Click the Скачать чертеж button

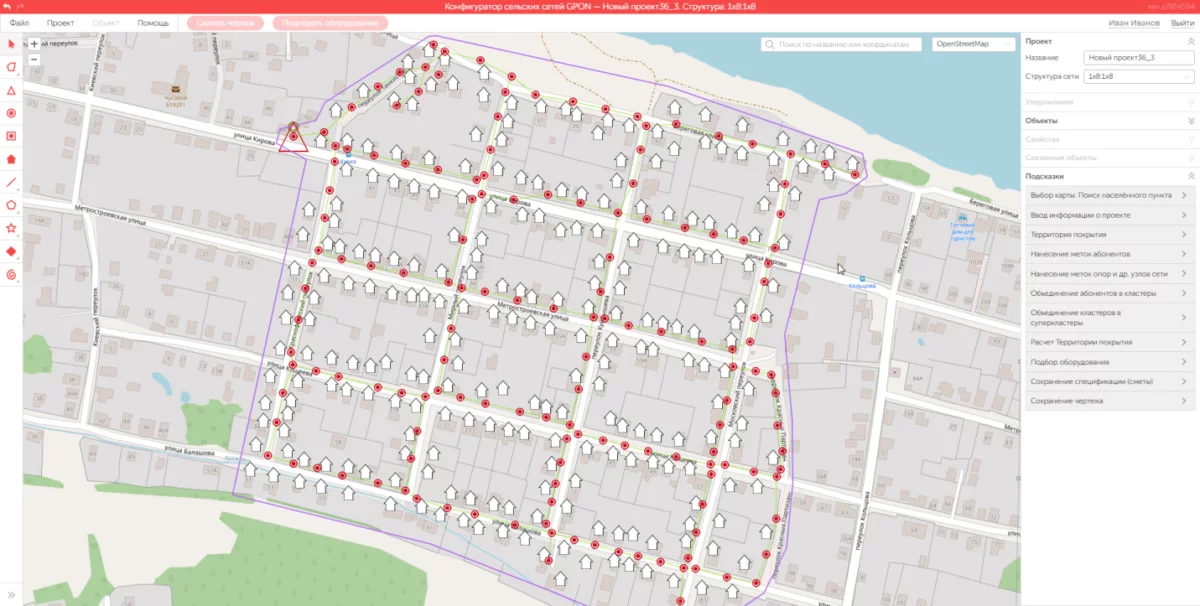226,22
